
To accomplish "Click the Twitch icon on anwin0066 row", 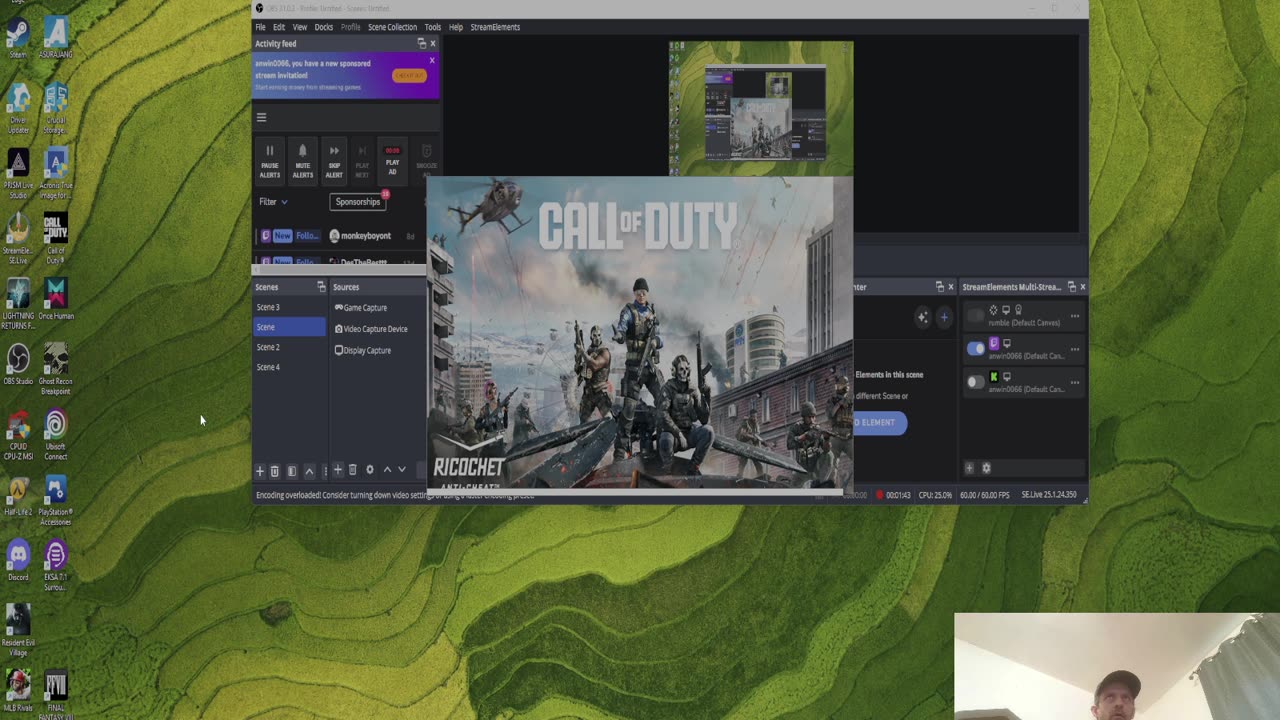I will point(994,343).
